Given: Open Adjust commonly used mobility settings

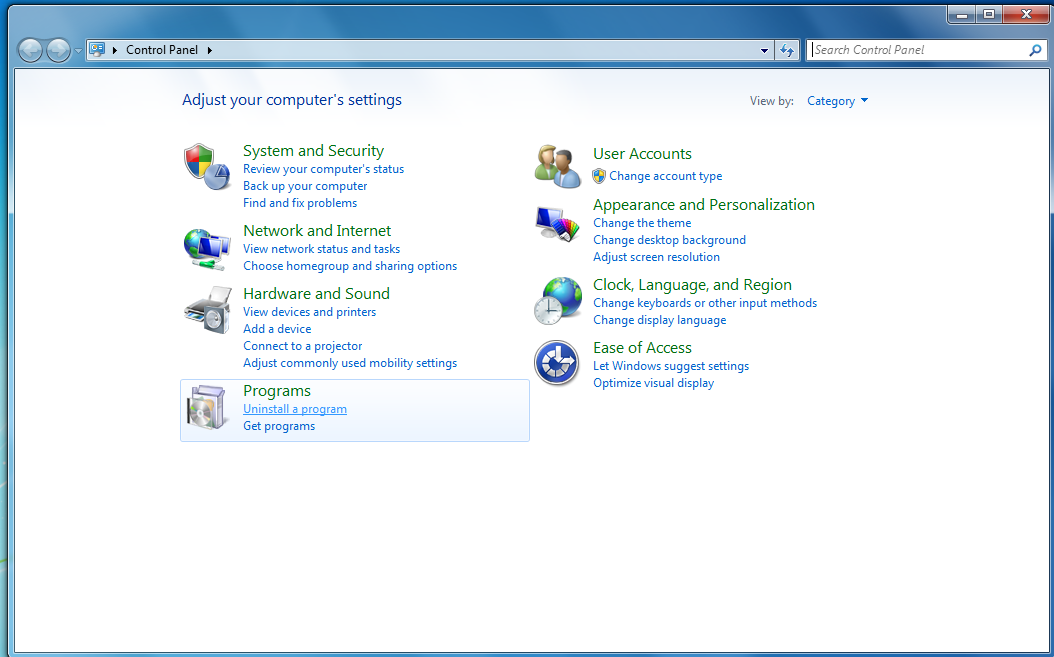Looking at the screenshot, I should (x=350, y=363).
